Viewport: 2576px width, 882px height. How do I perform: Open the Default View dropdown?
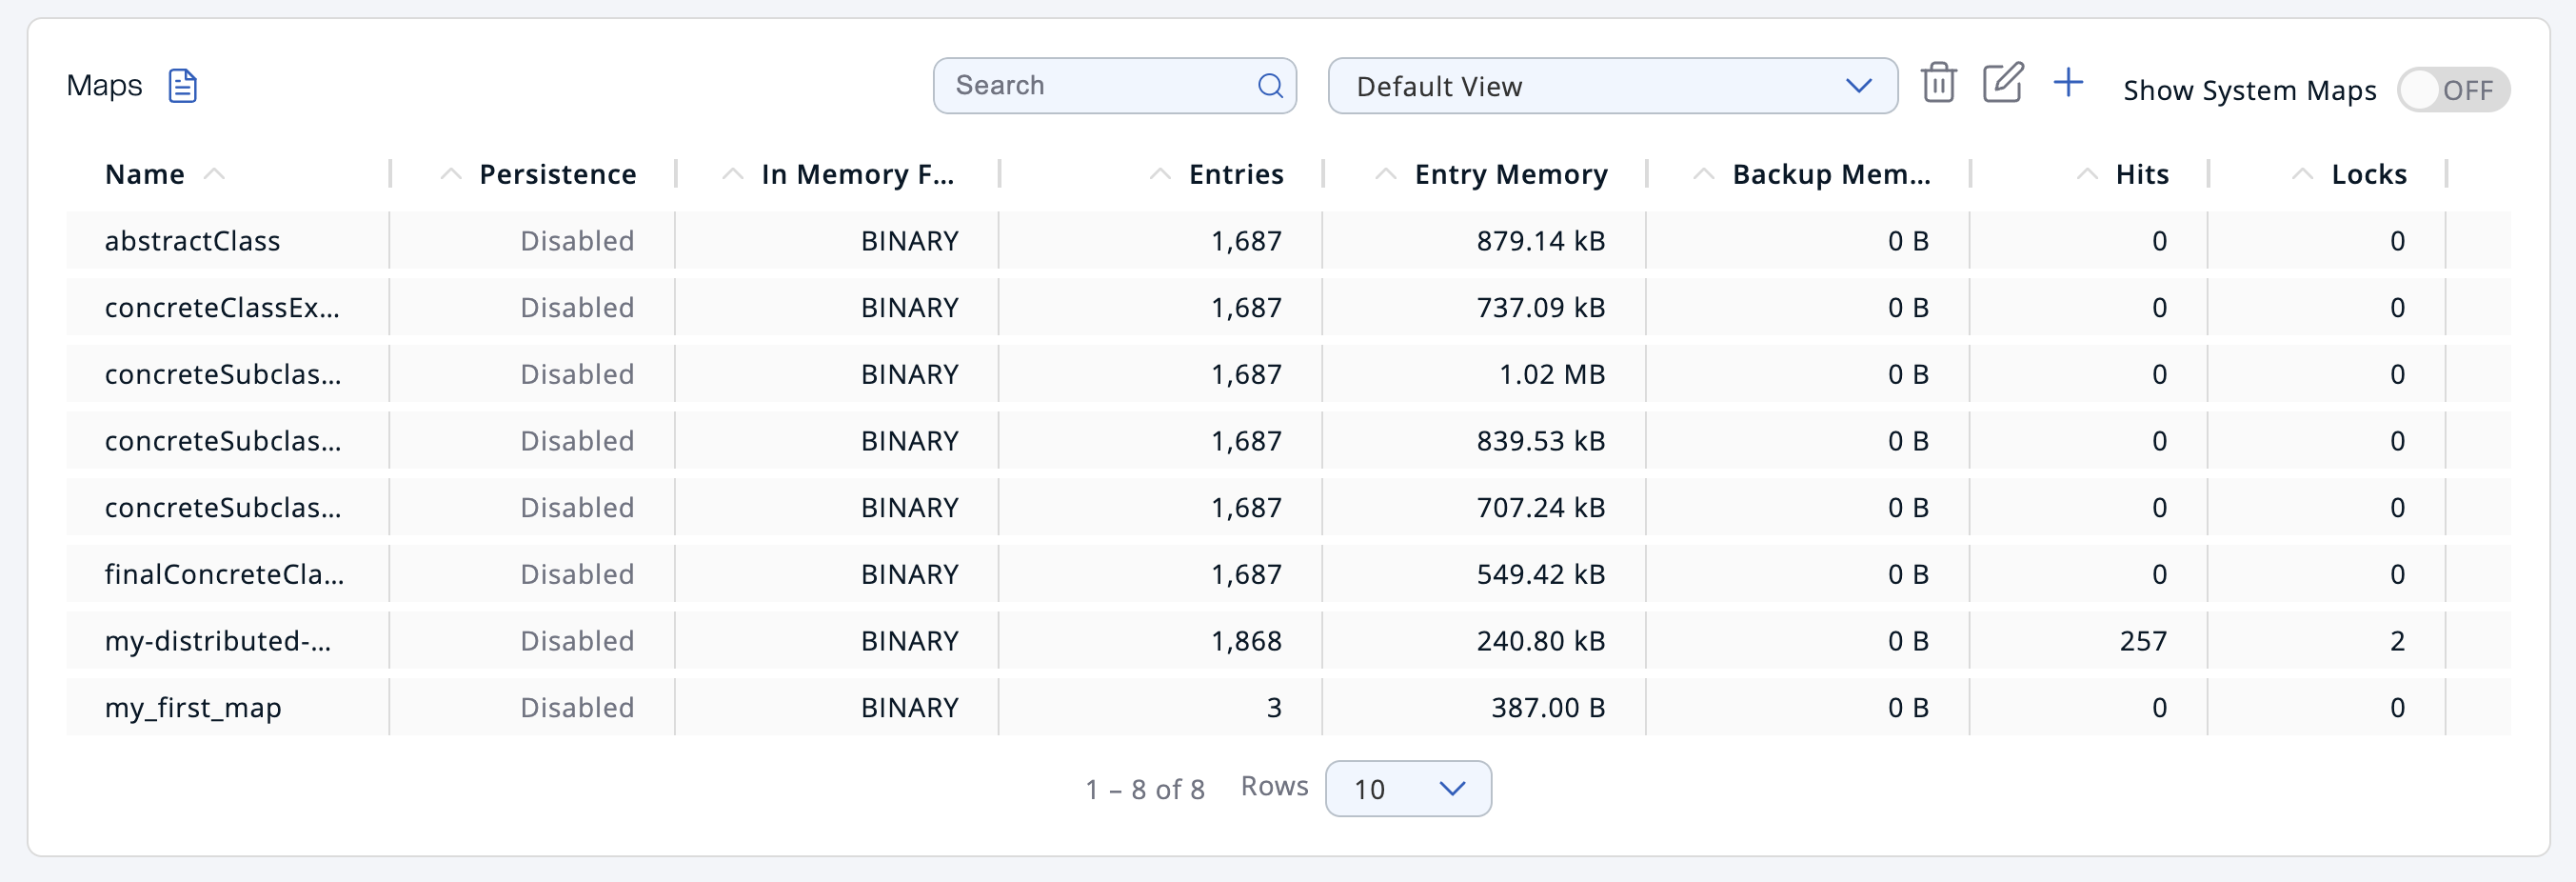1611,86
